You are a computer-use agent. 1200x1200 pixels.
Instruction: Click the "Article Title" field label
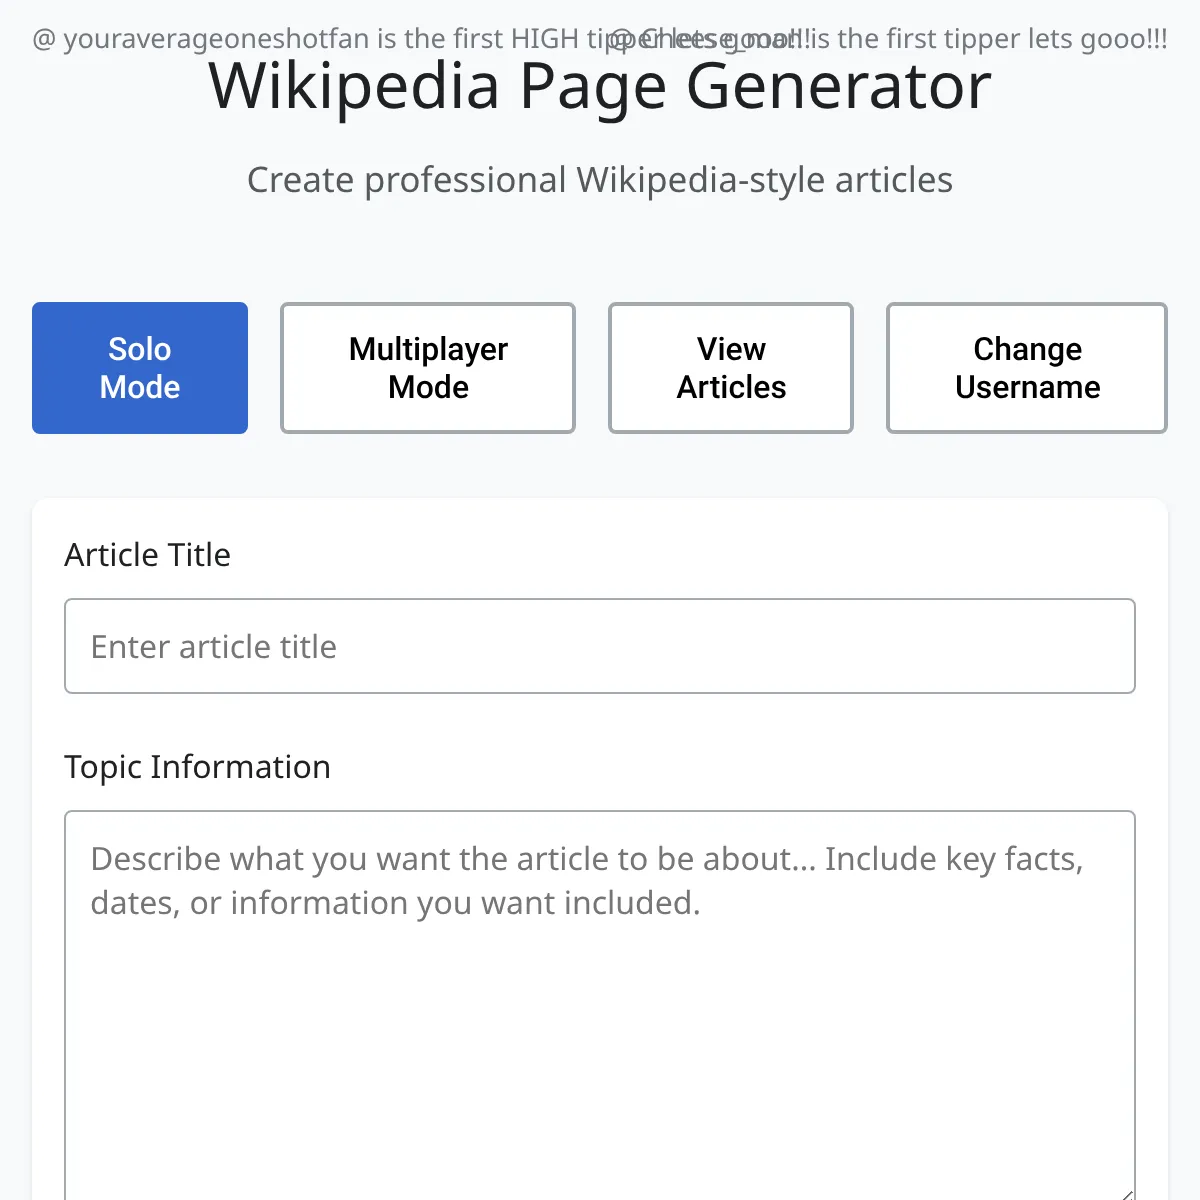(x=147, y=555)
